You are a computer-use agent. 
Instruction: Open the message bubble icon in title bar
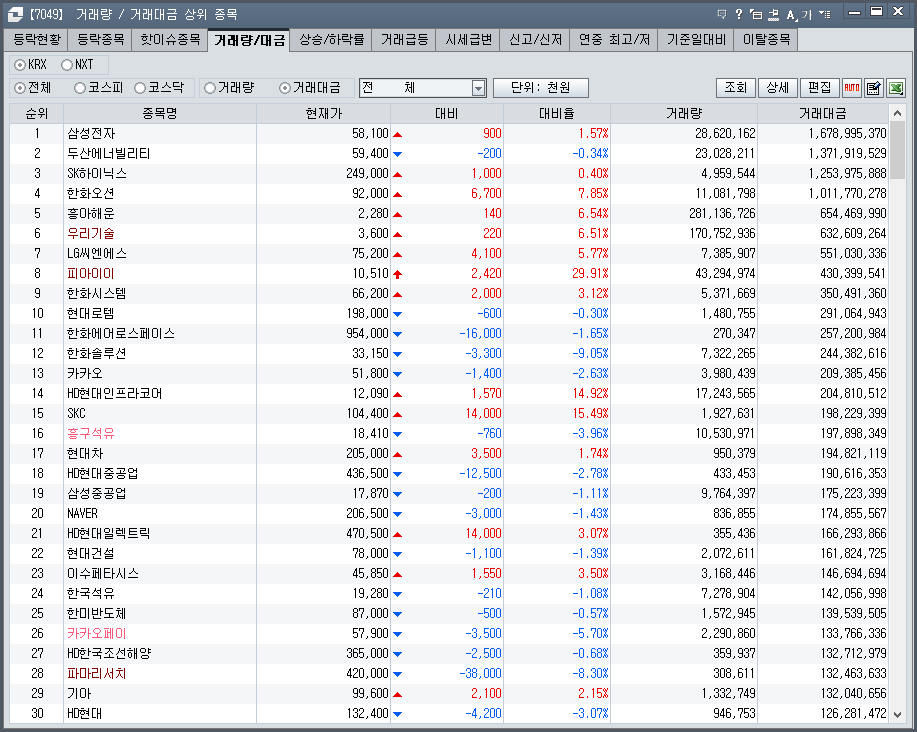click(722, 14)
